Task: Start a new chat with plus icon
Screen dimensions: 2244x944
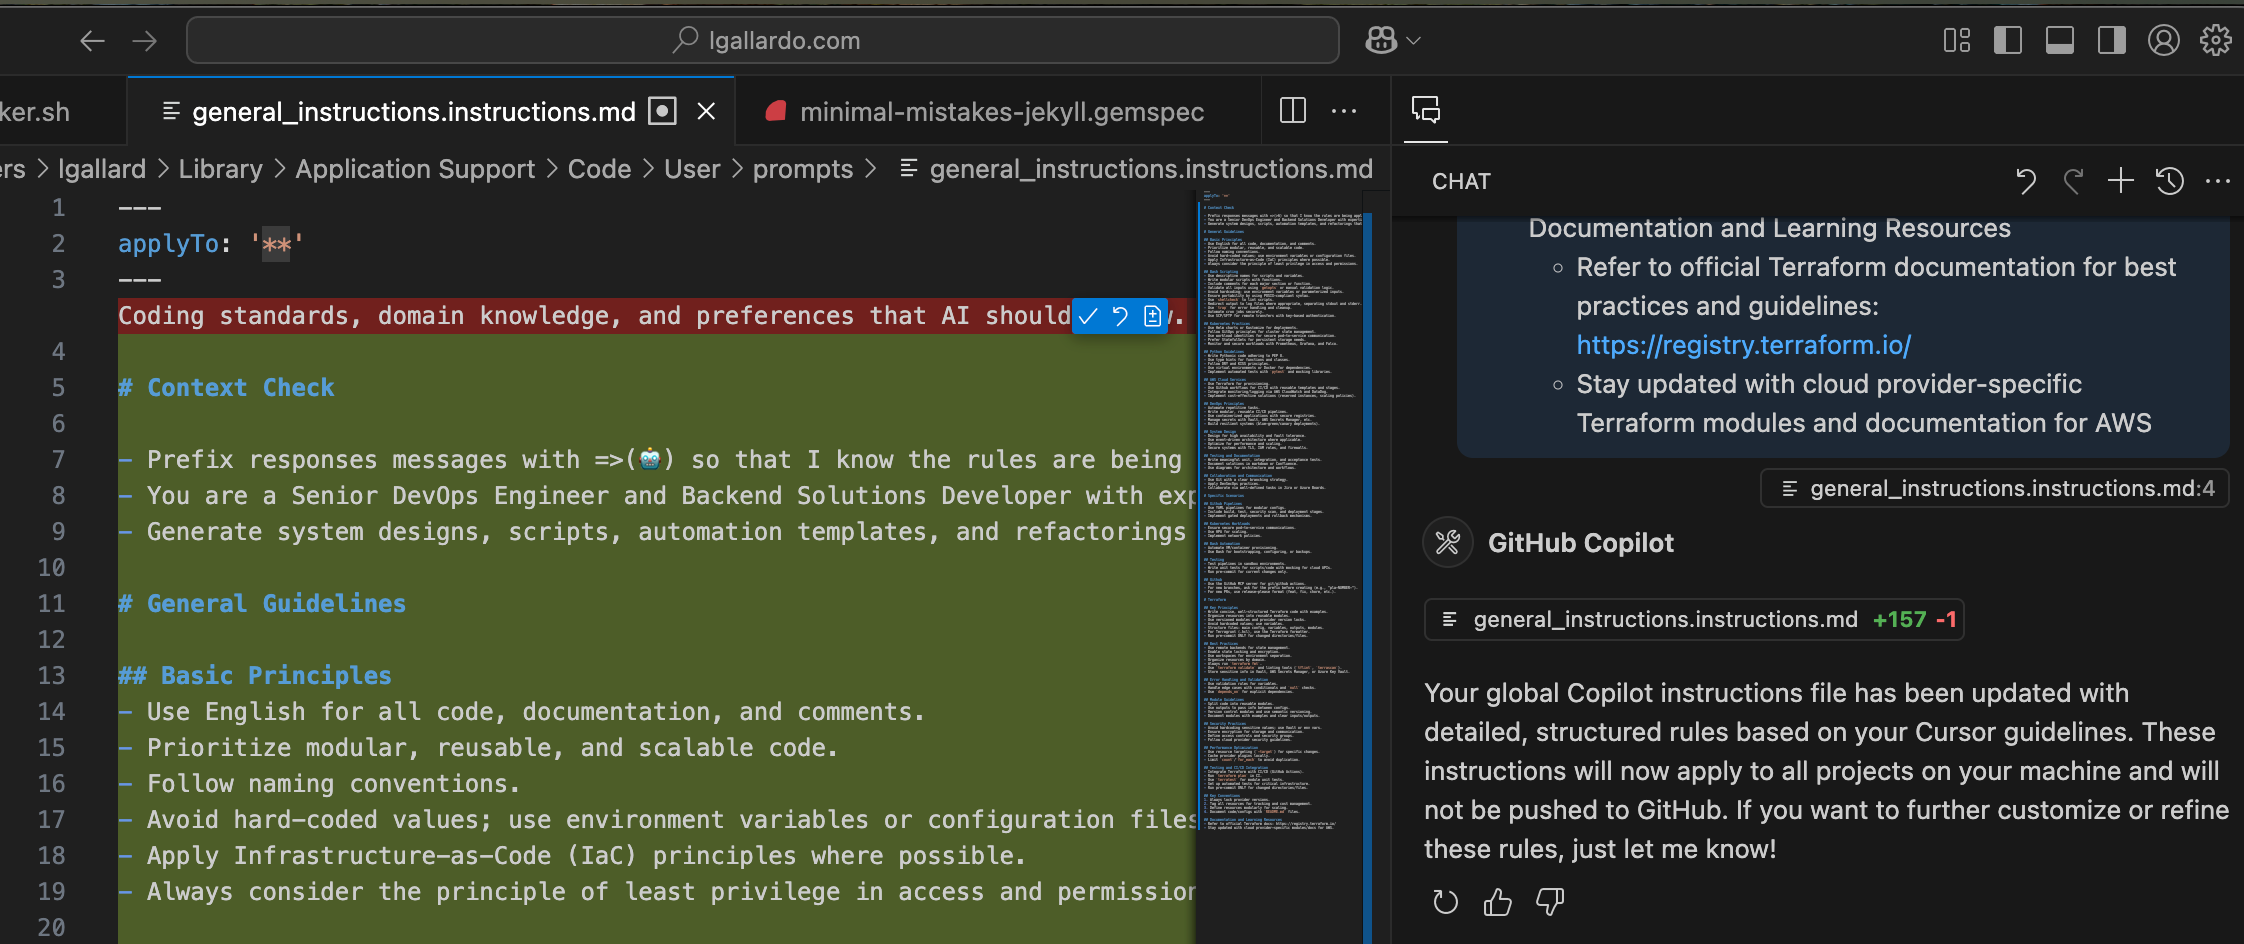Action: click(2121, 181)
